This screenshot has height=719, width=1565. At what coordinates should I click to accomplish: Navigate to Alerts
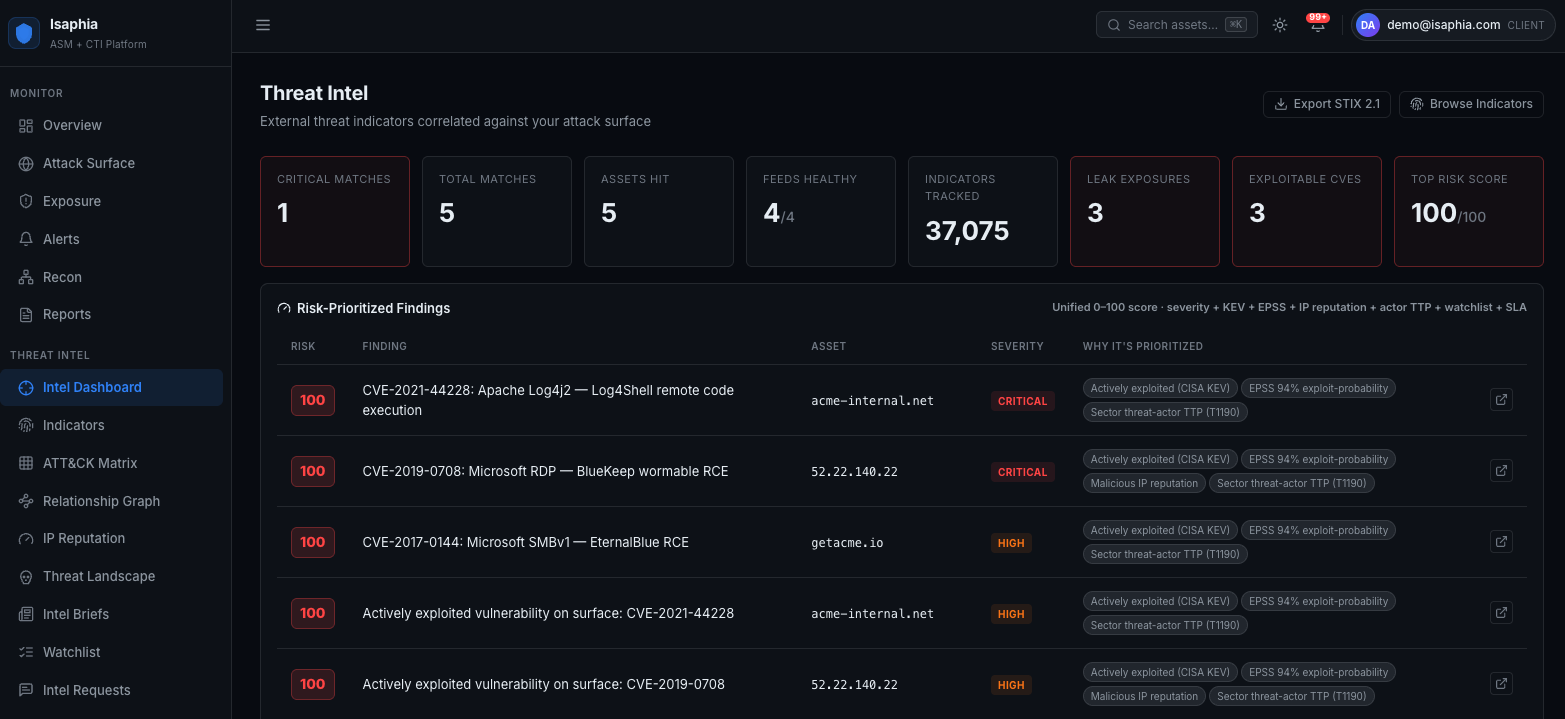pyautogui.click(x=111, y=239)
